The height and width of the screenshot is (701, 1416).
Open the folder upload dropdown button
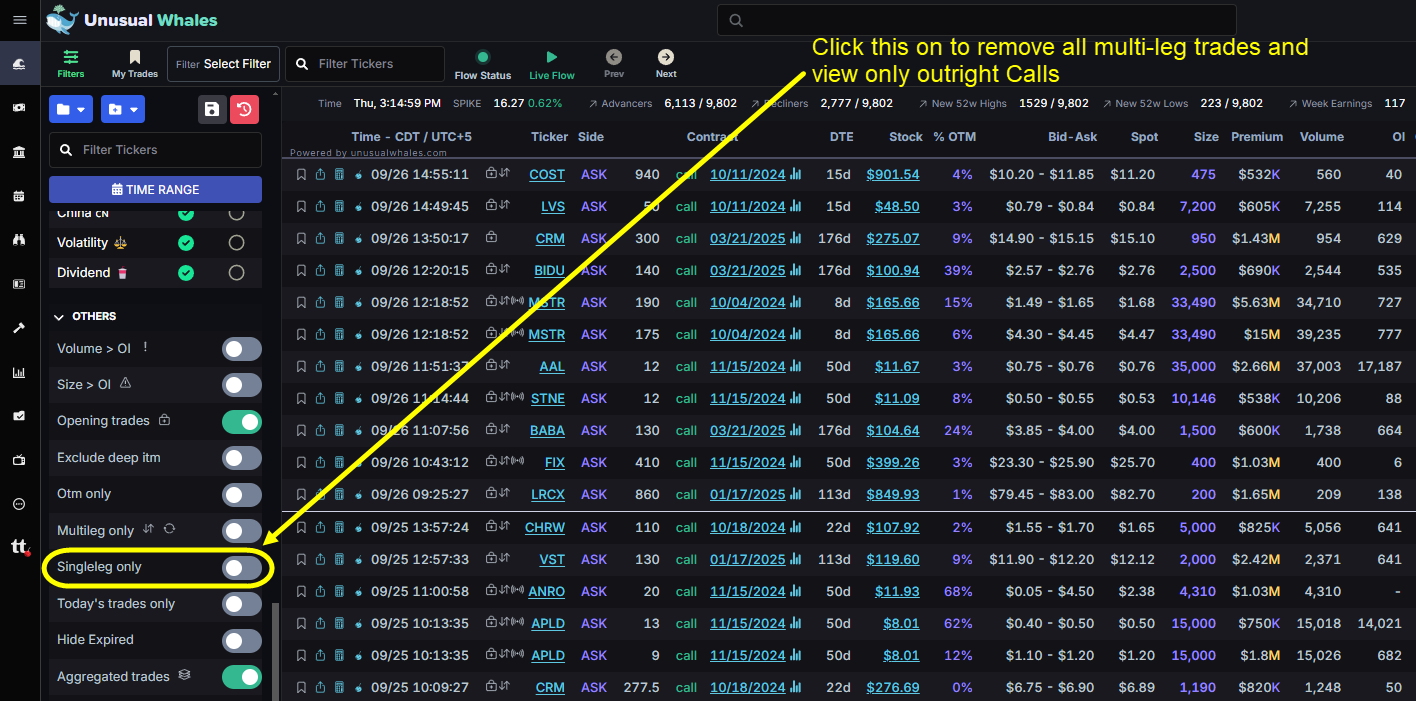[x=122, y=109]
